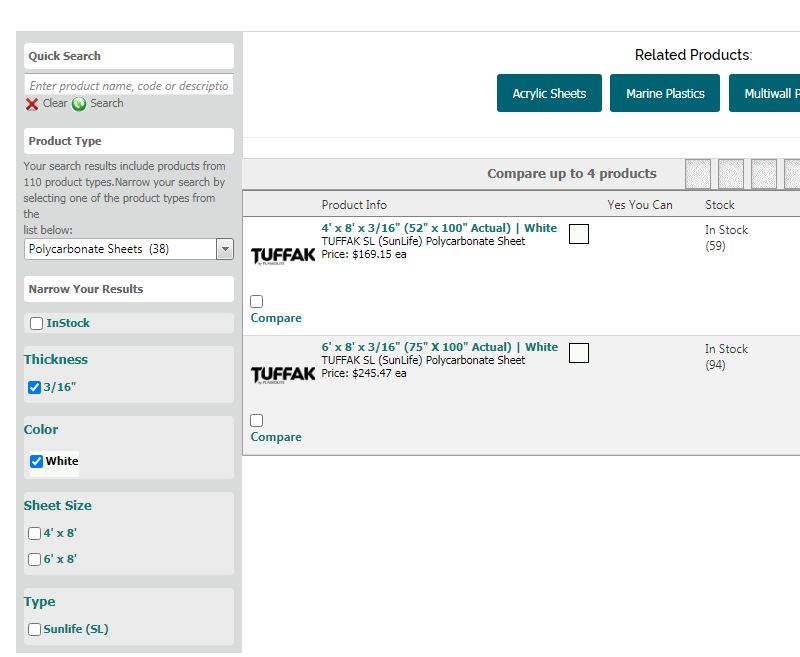Click the Yes You Can column header
This screenshot has width=800, height=657.
pyautogui.click(x=640, y=205)
